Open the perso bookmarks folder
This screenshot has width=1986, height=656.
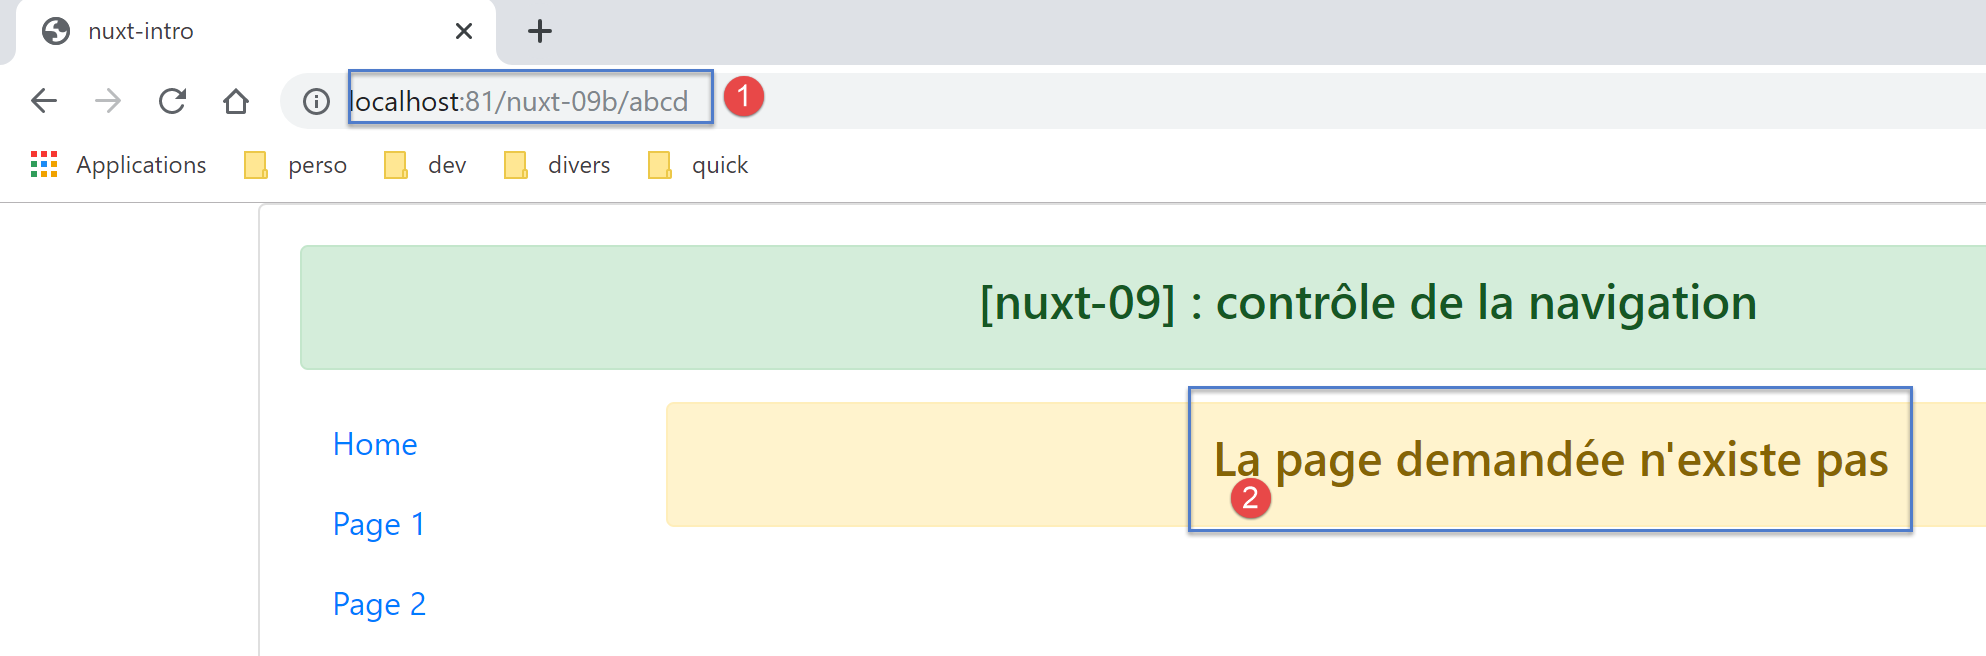pyautogui.click(x=297, y=165)
